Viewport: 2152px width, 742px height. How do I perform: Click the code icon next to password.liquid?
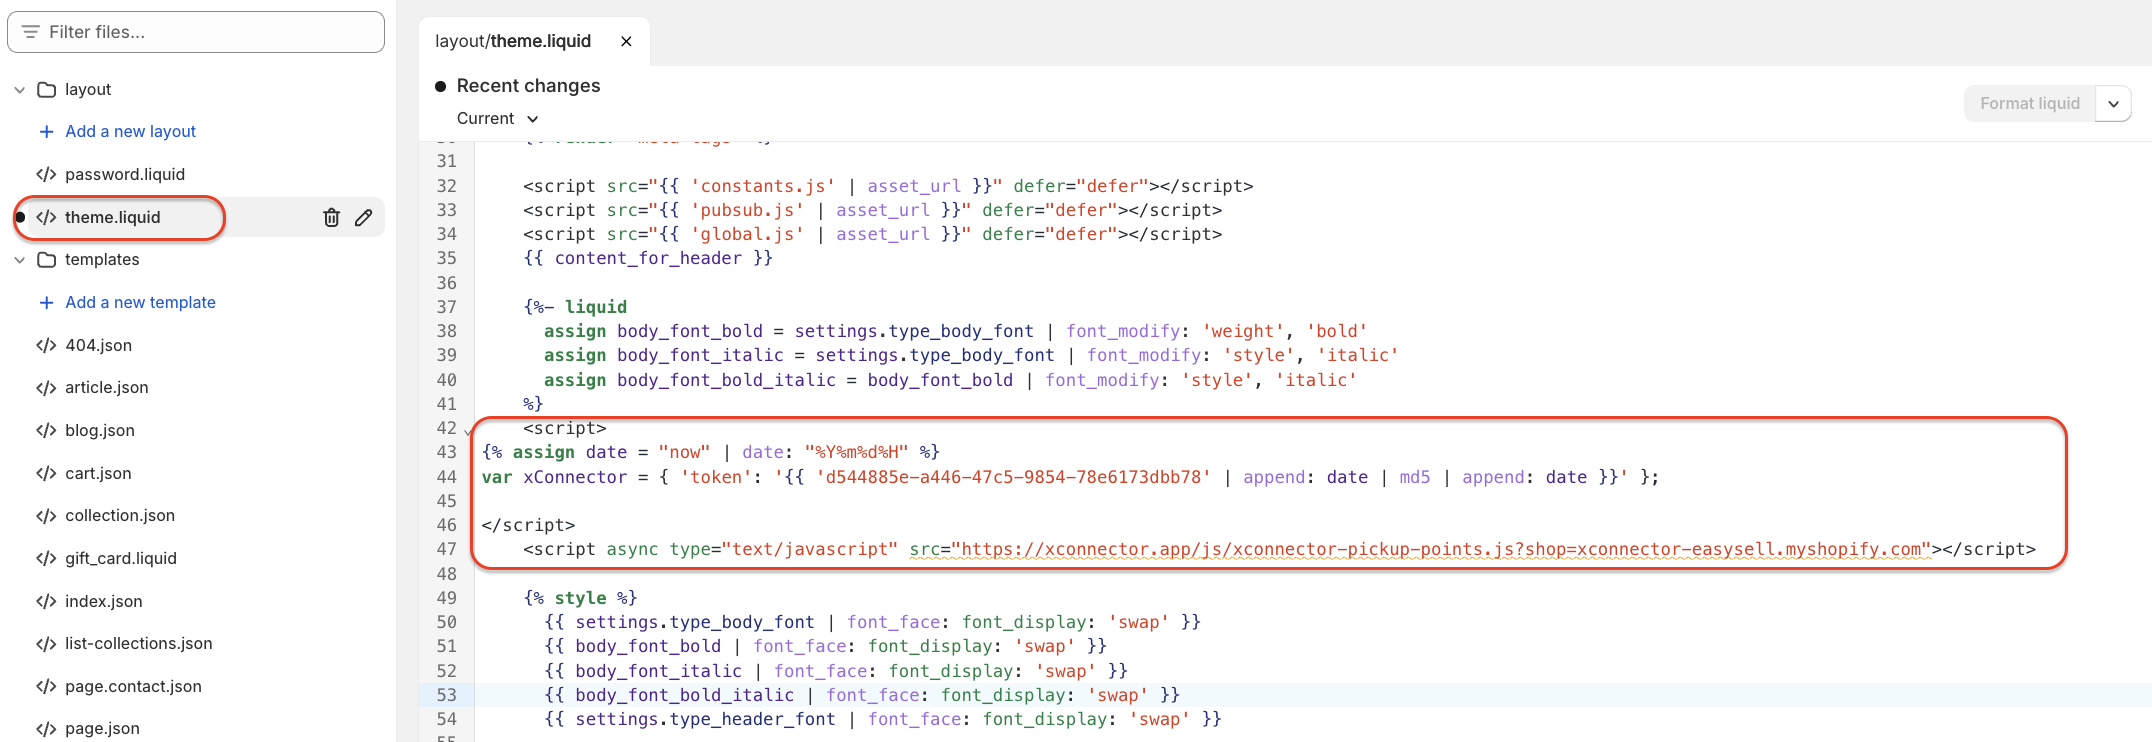46,174
